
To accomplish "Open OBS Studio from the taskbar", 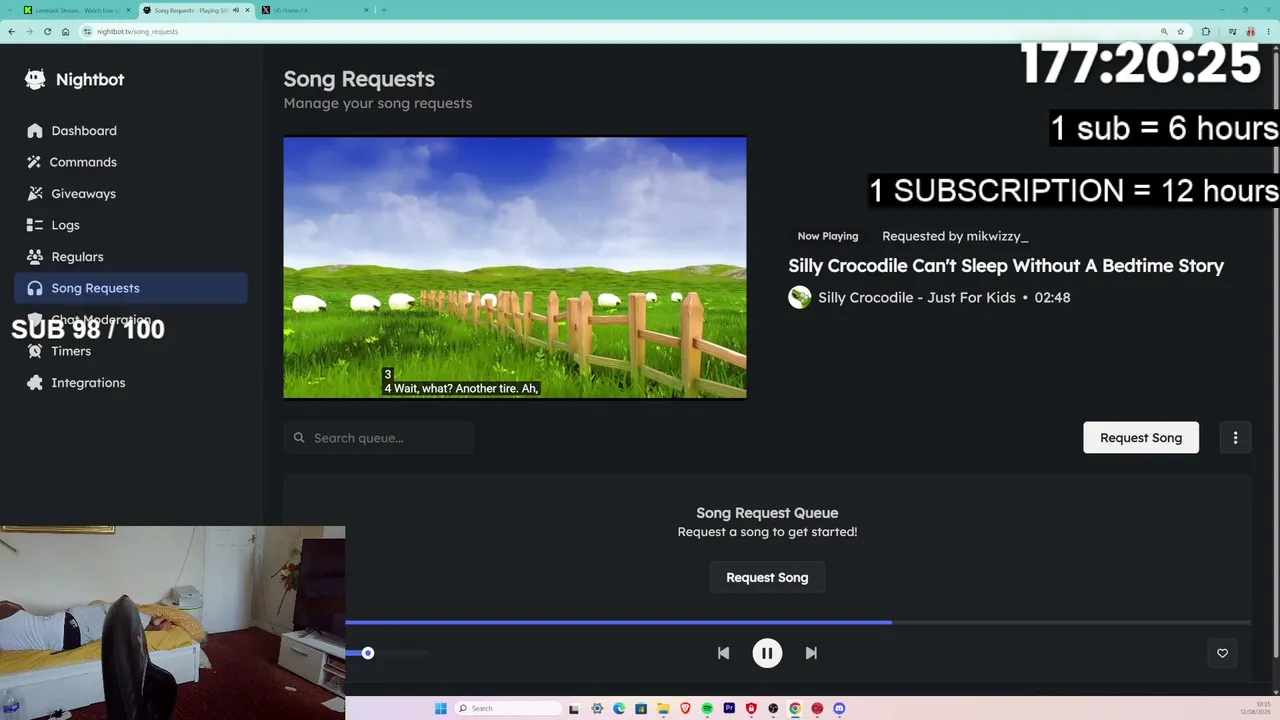I will click(773, 709).
